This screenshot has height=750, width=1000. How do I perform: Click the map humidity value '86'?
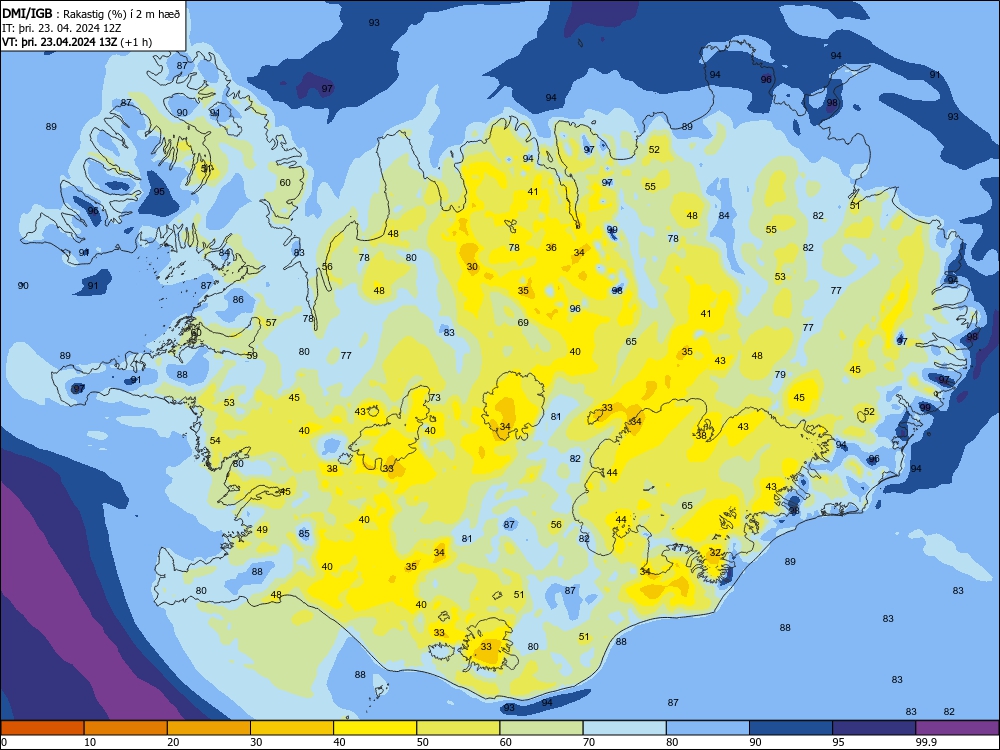pos(238,299)
